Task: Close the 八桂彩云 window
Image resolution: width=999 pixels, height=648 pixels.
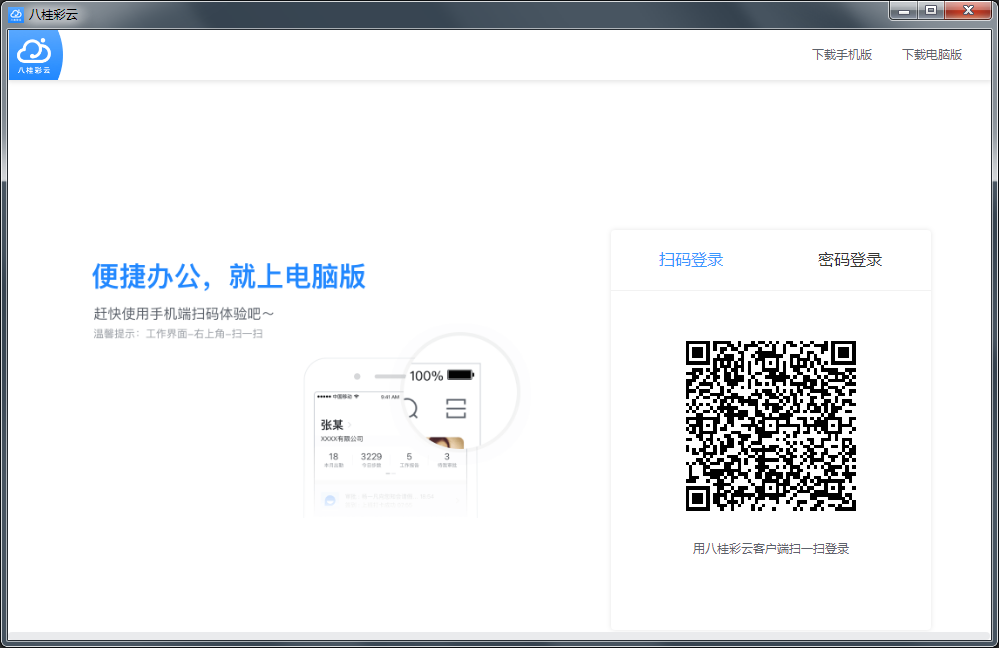Action: pyautogui.click(x=968, y=11)
